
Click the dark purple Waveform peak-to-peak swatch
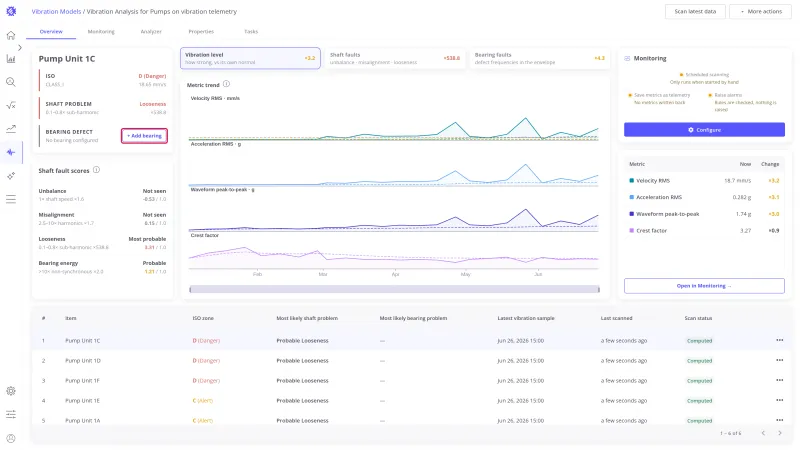click(632, 214)
